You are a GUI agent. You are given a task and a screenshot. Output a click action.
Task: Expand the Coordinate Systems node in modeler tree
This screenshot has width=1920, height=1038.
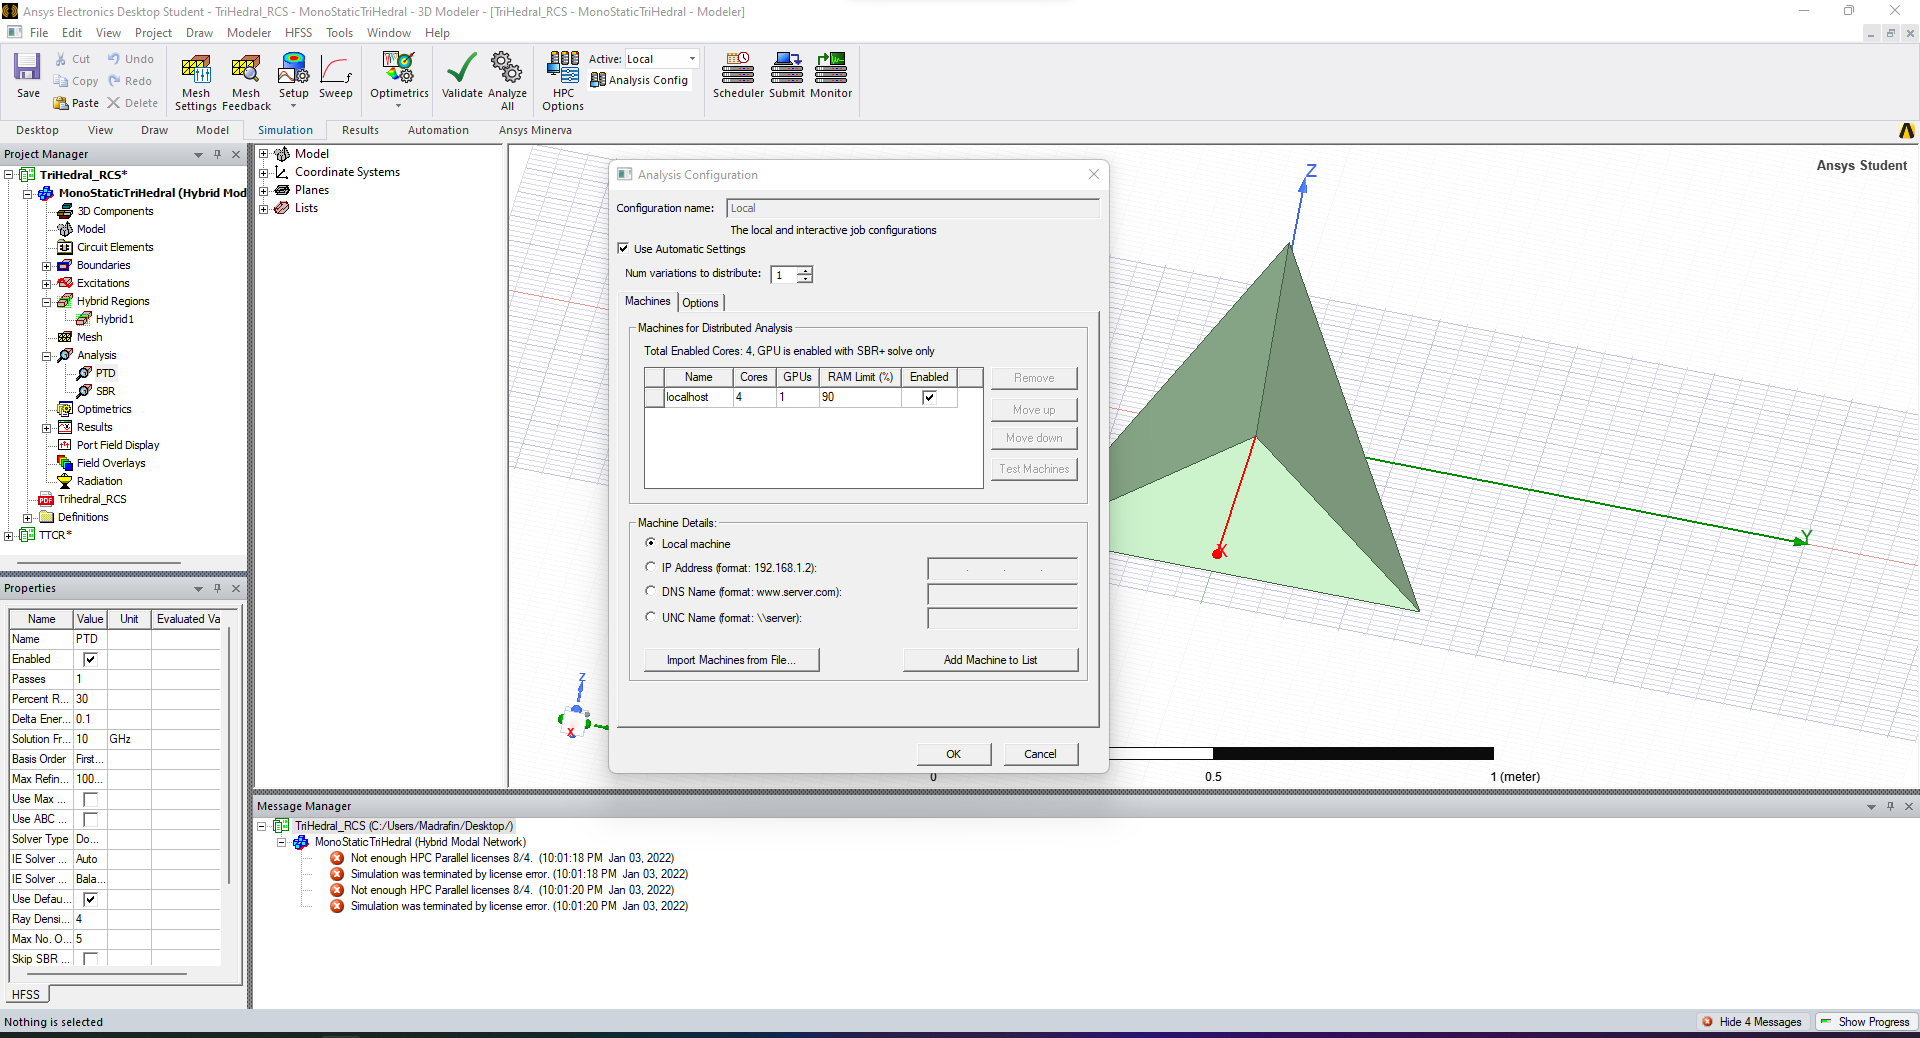(x=264, y=172)
